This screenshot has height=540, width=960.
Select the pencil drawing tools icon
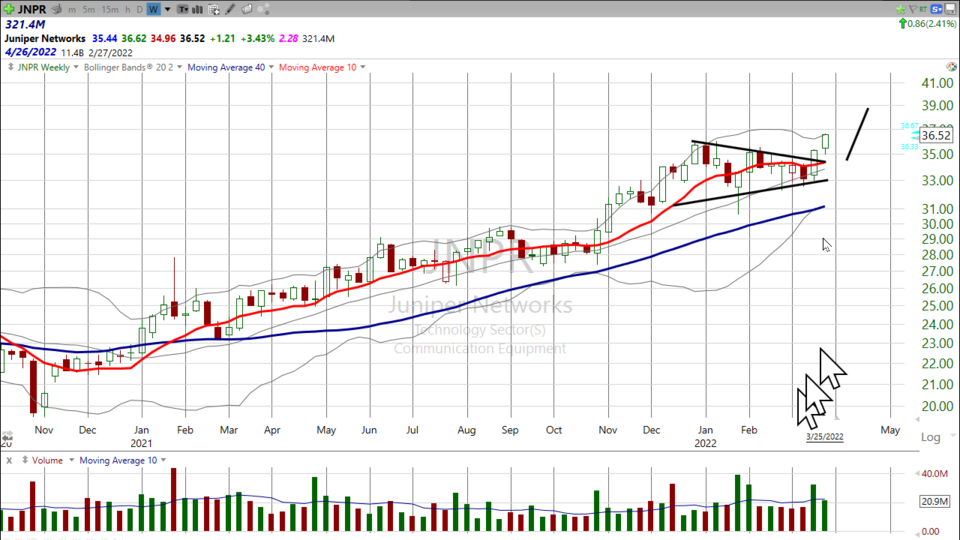click(230, 9)
